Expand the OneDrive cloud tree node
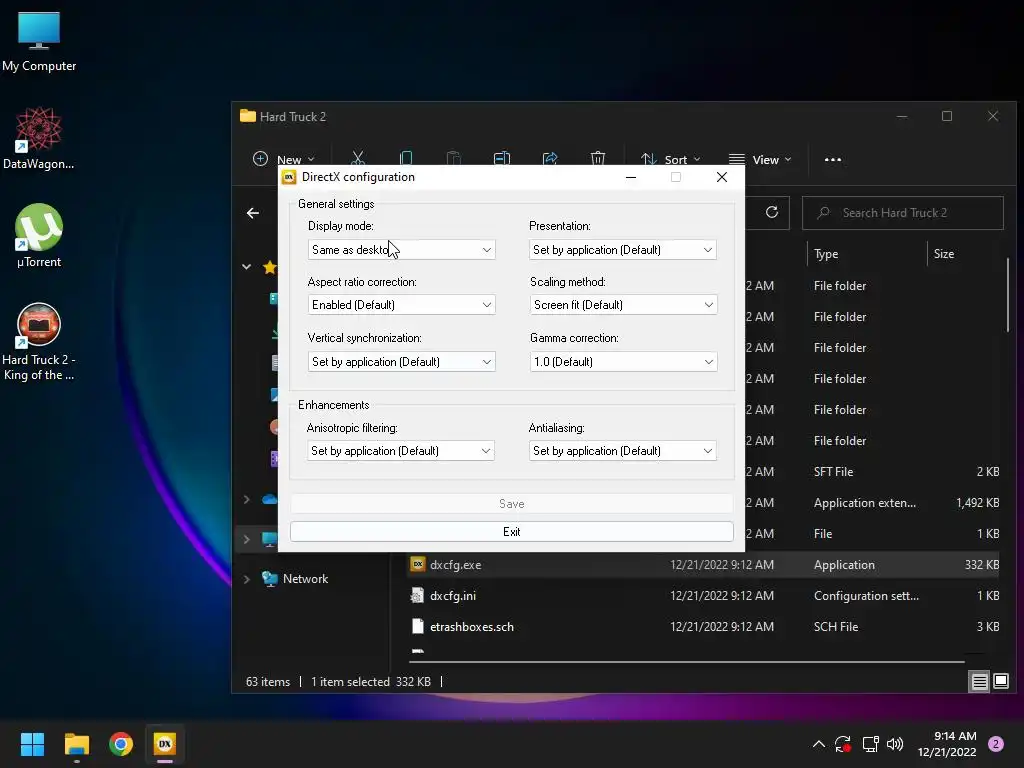Image resolution: width=1024 pixels, height=768 pixels. pos(246,500)
